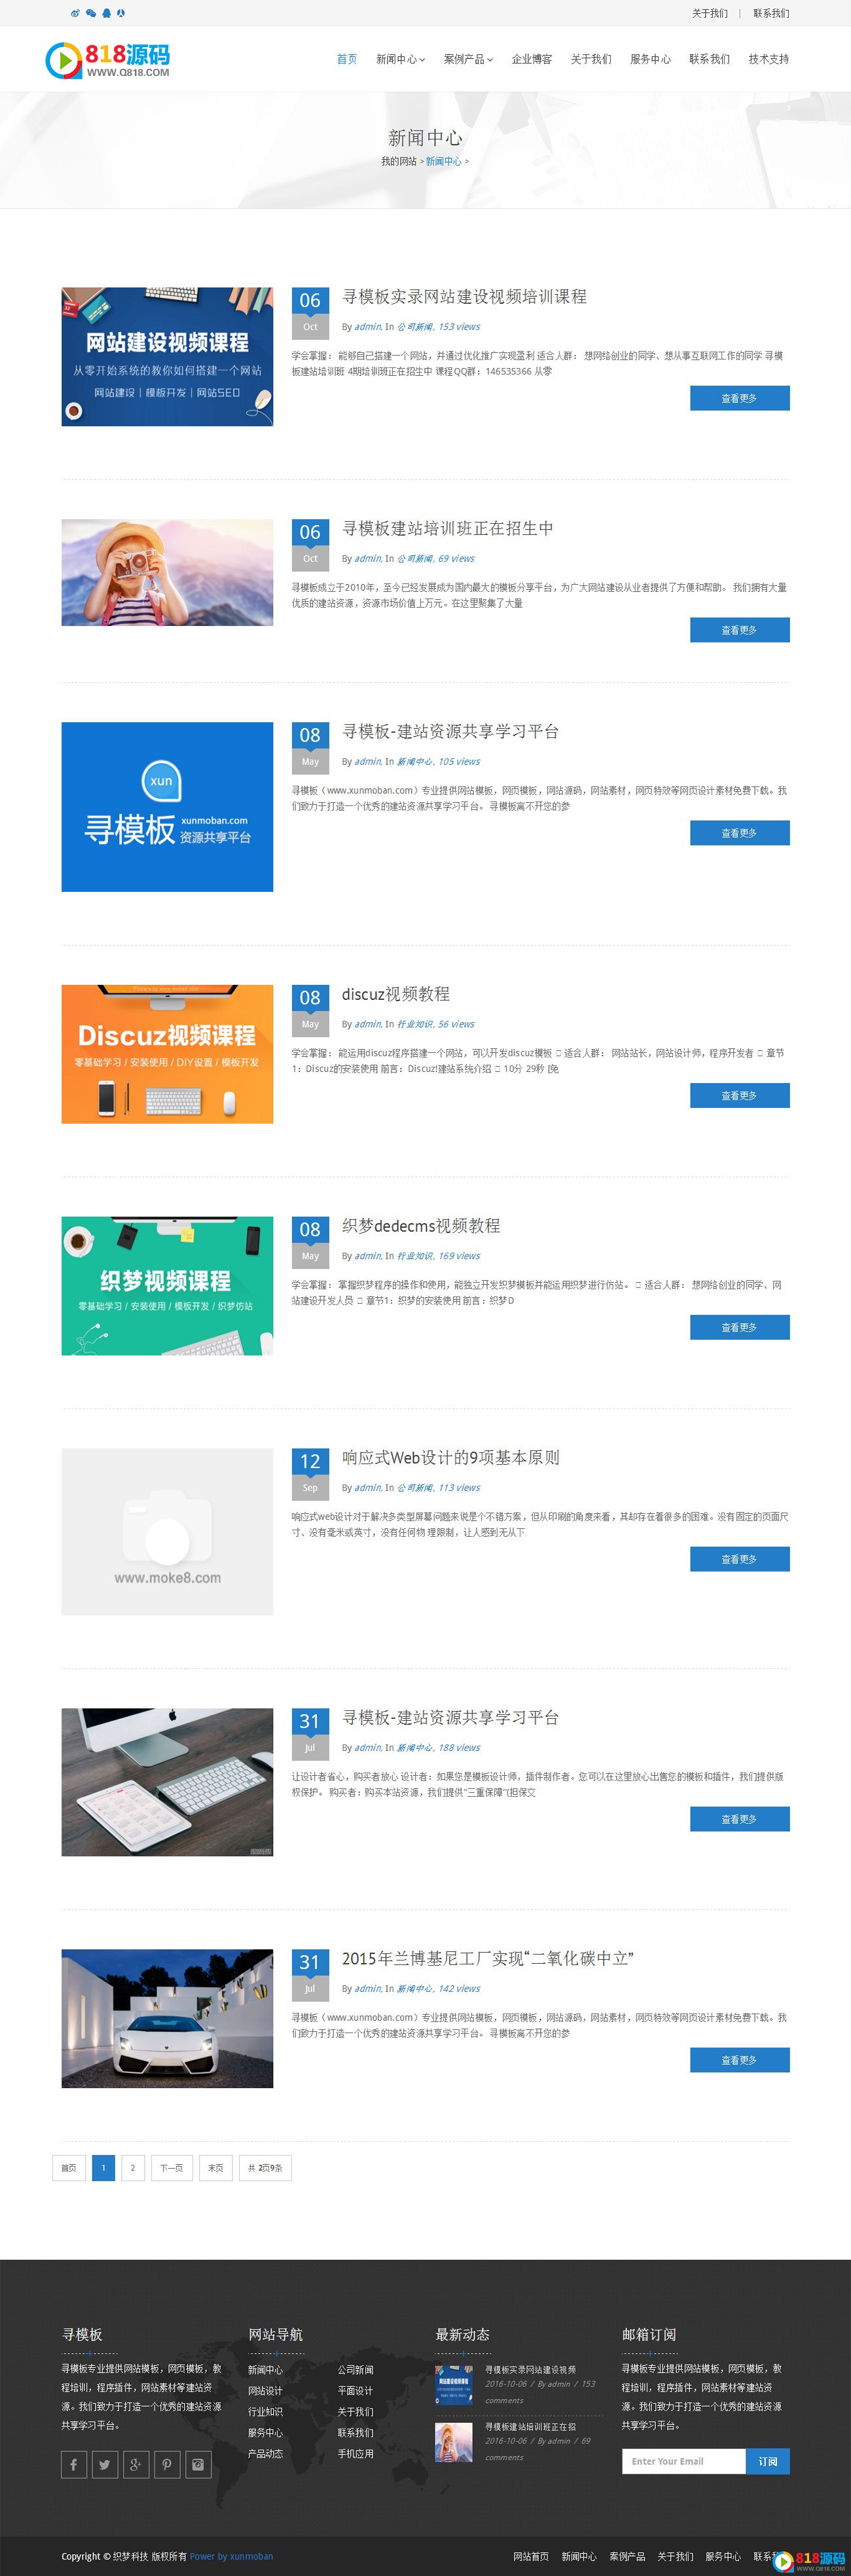Go to pagination 首页 button

click(x=69, y=2168)
